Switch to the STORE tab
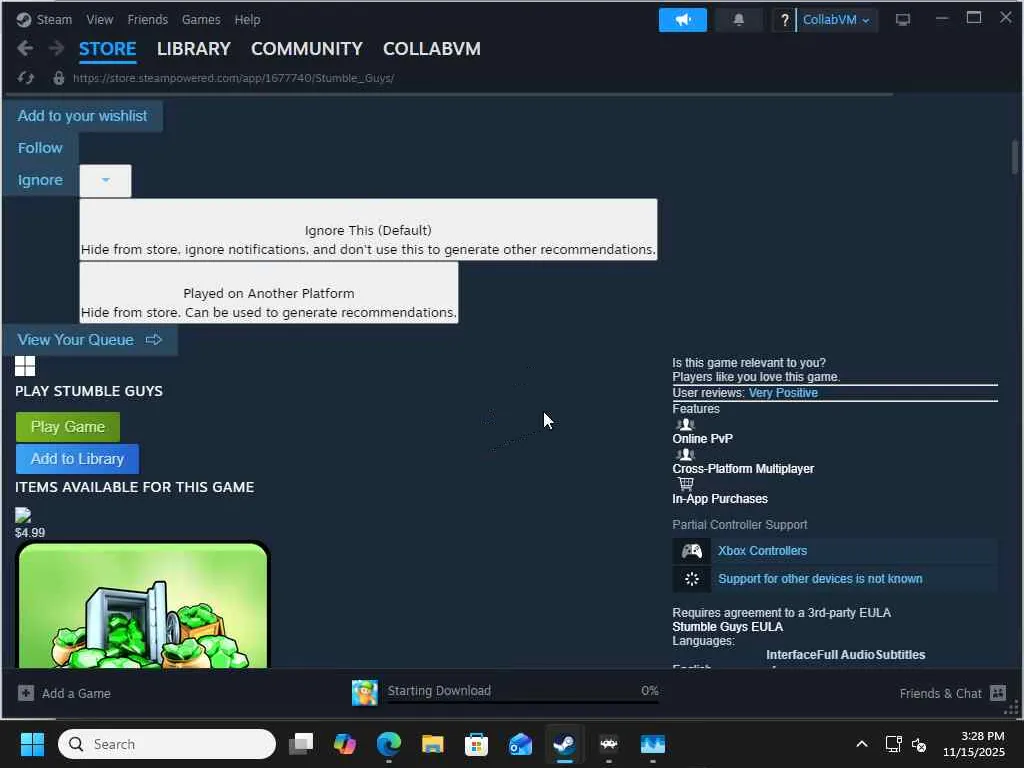Screen dimensions: 1024x768 tap(108, 49)
